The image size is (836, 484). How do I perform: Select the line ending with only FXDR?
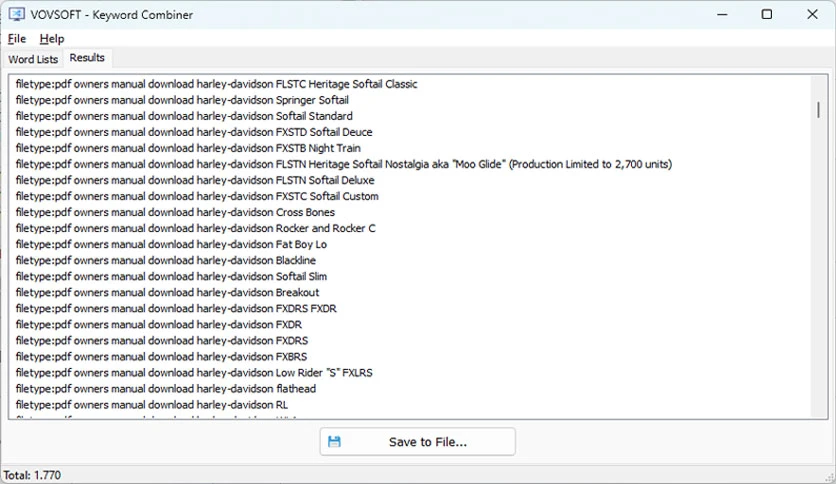tap(159, 324)
